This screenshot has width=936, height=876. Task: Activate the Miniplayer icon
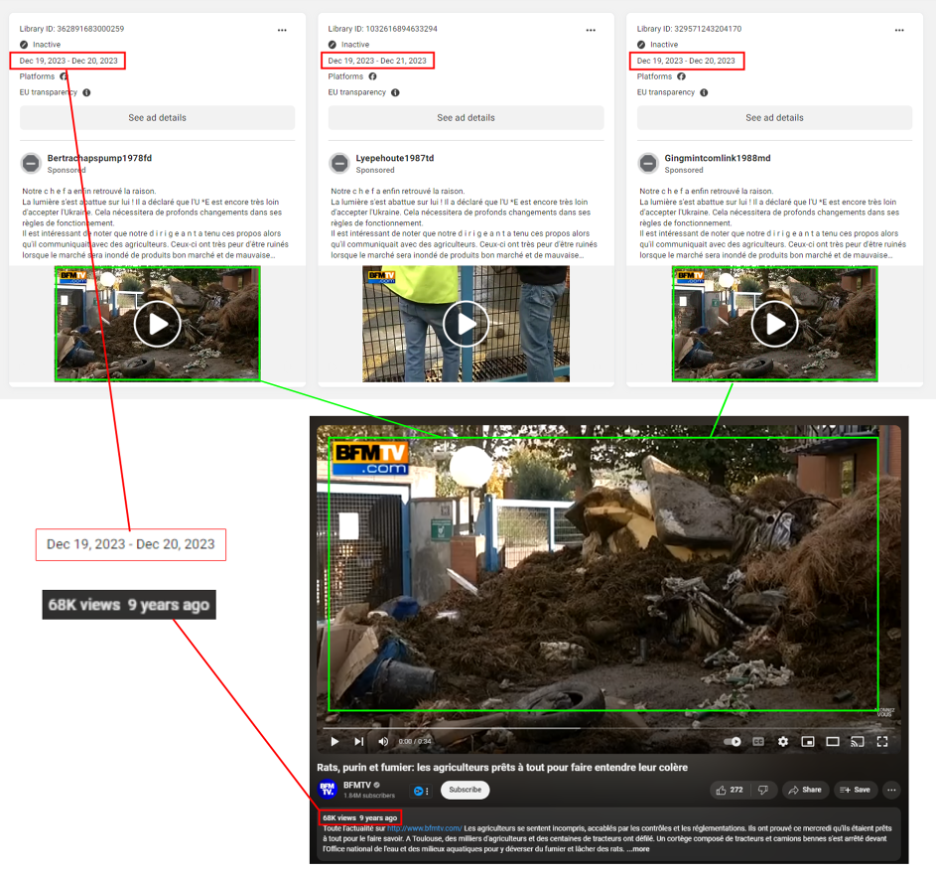[x=809, y=742]
